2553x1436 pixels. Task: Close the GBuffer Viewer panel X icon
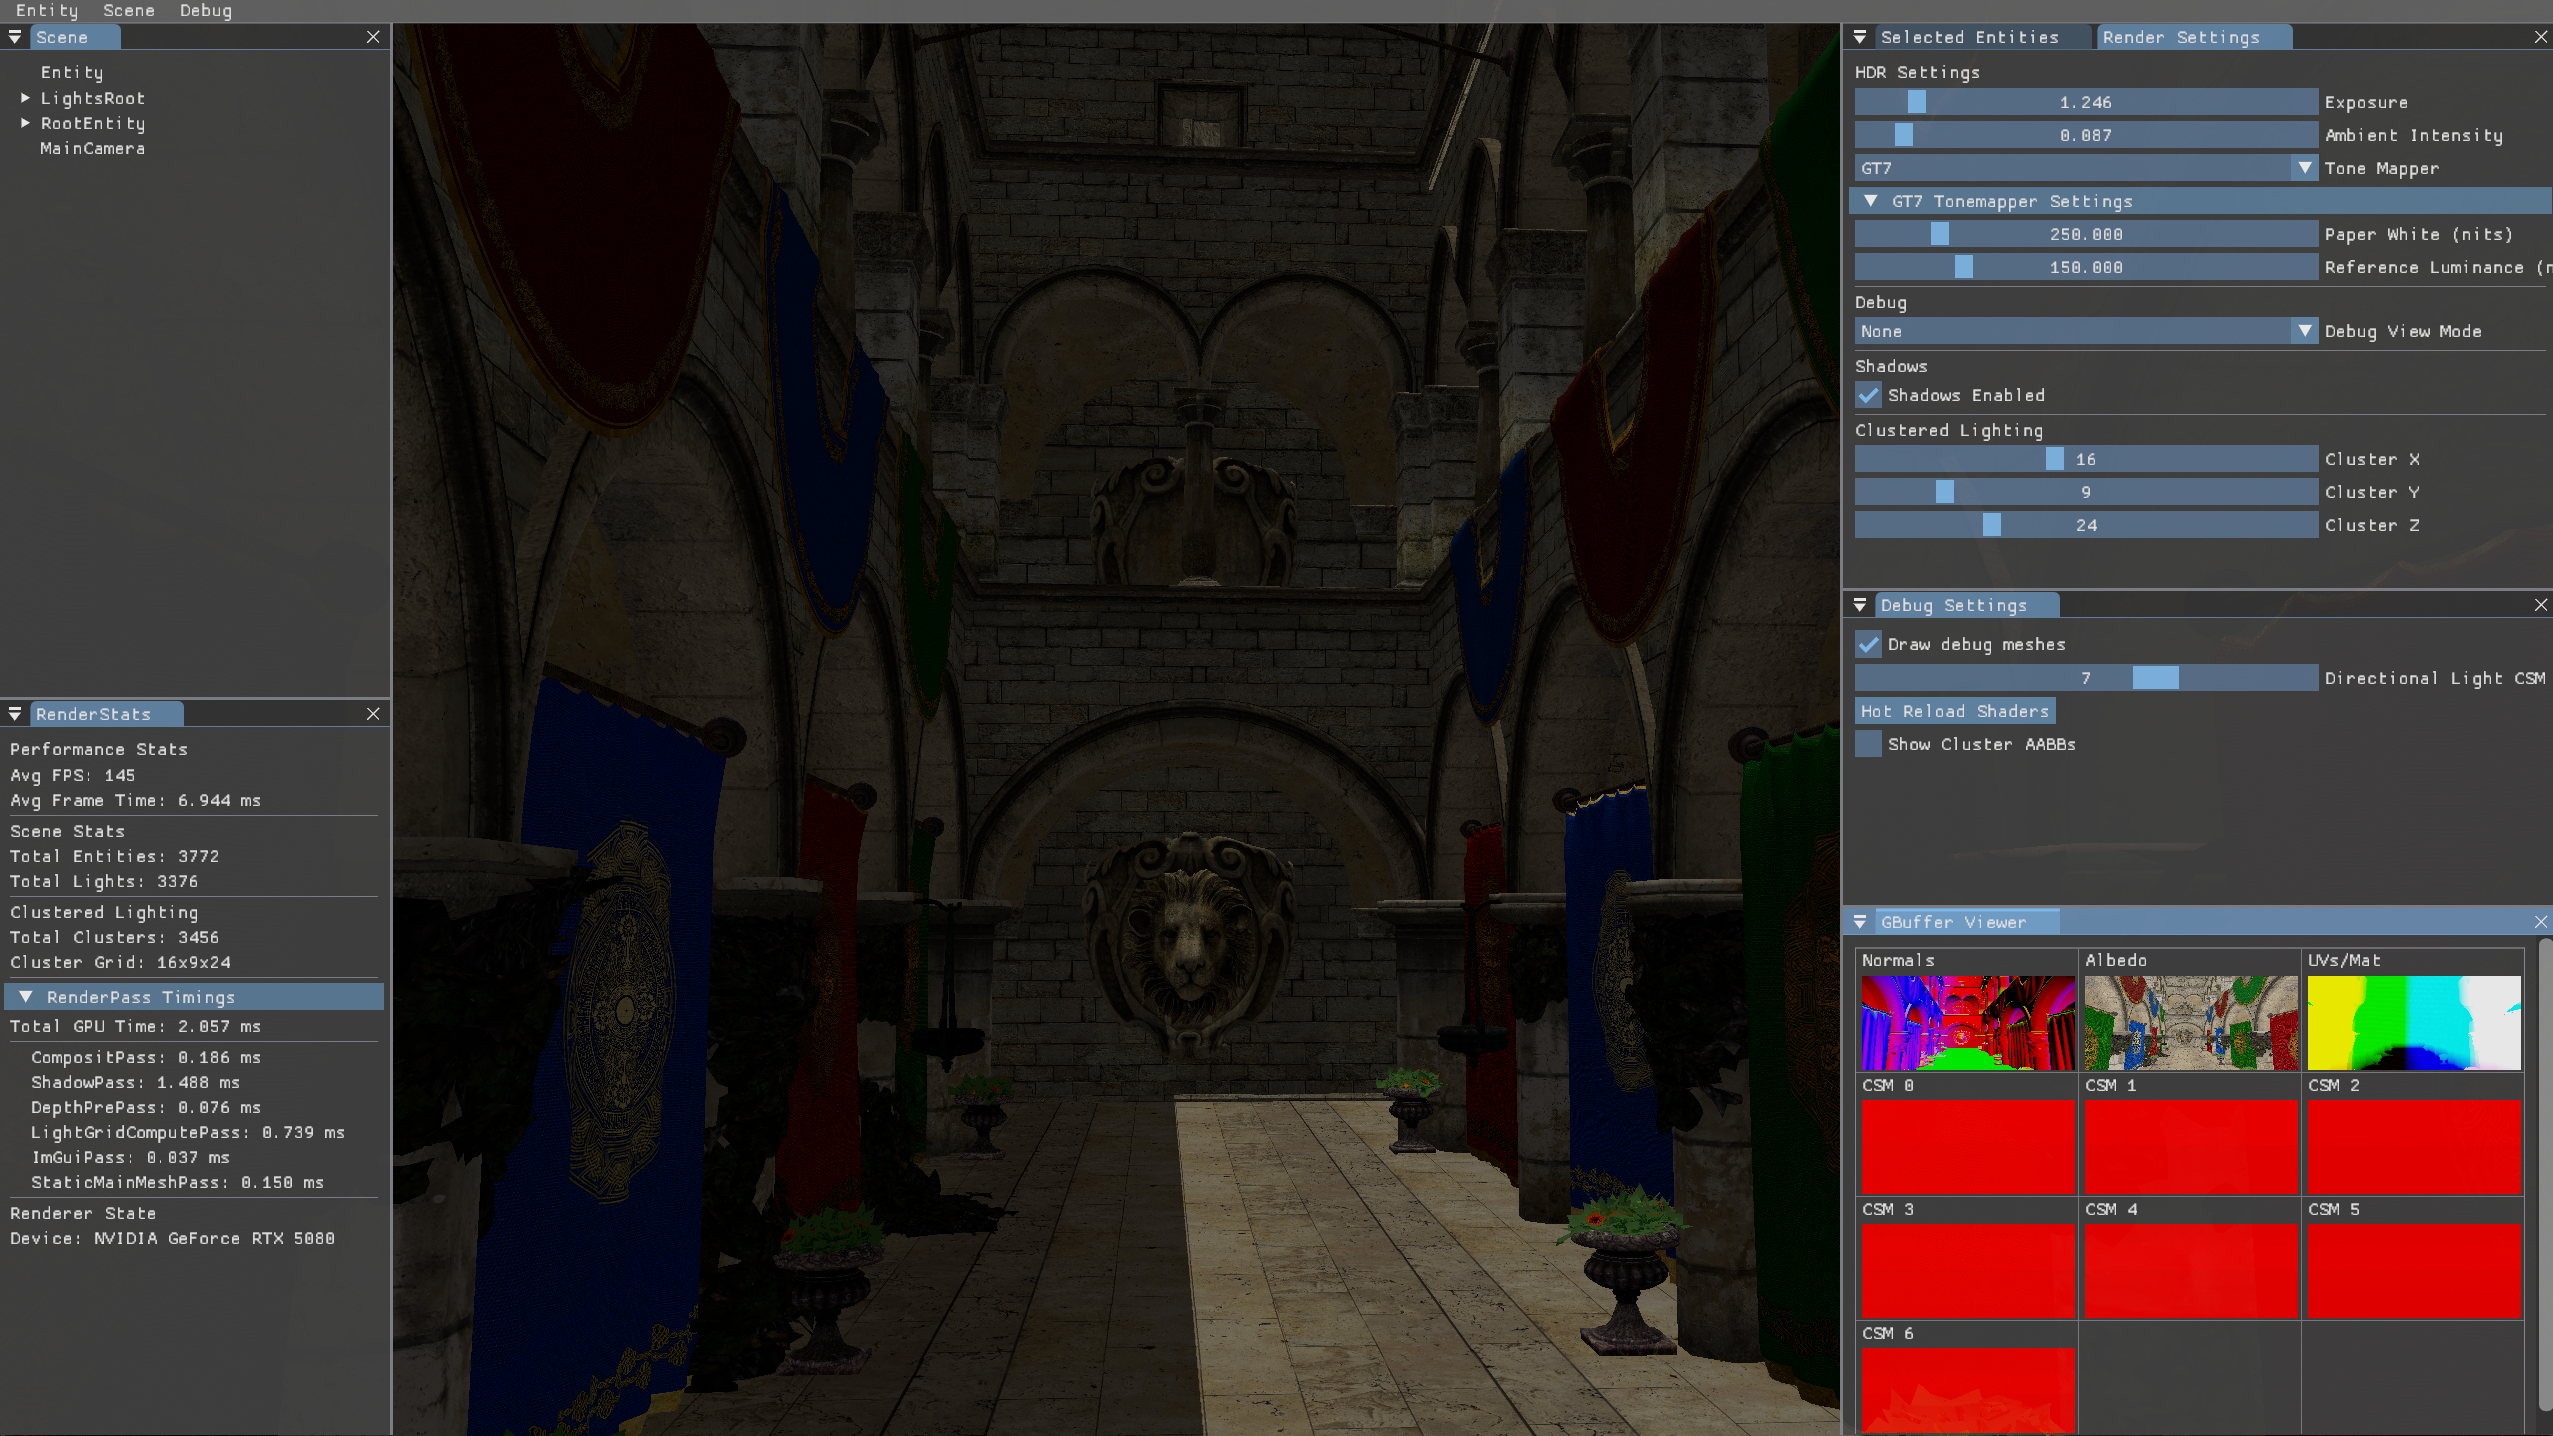pos(2541,922)
